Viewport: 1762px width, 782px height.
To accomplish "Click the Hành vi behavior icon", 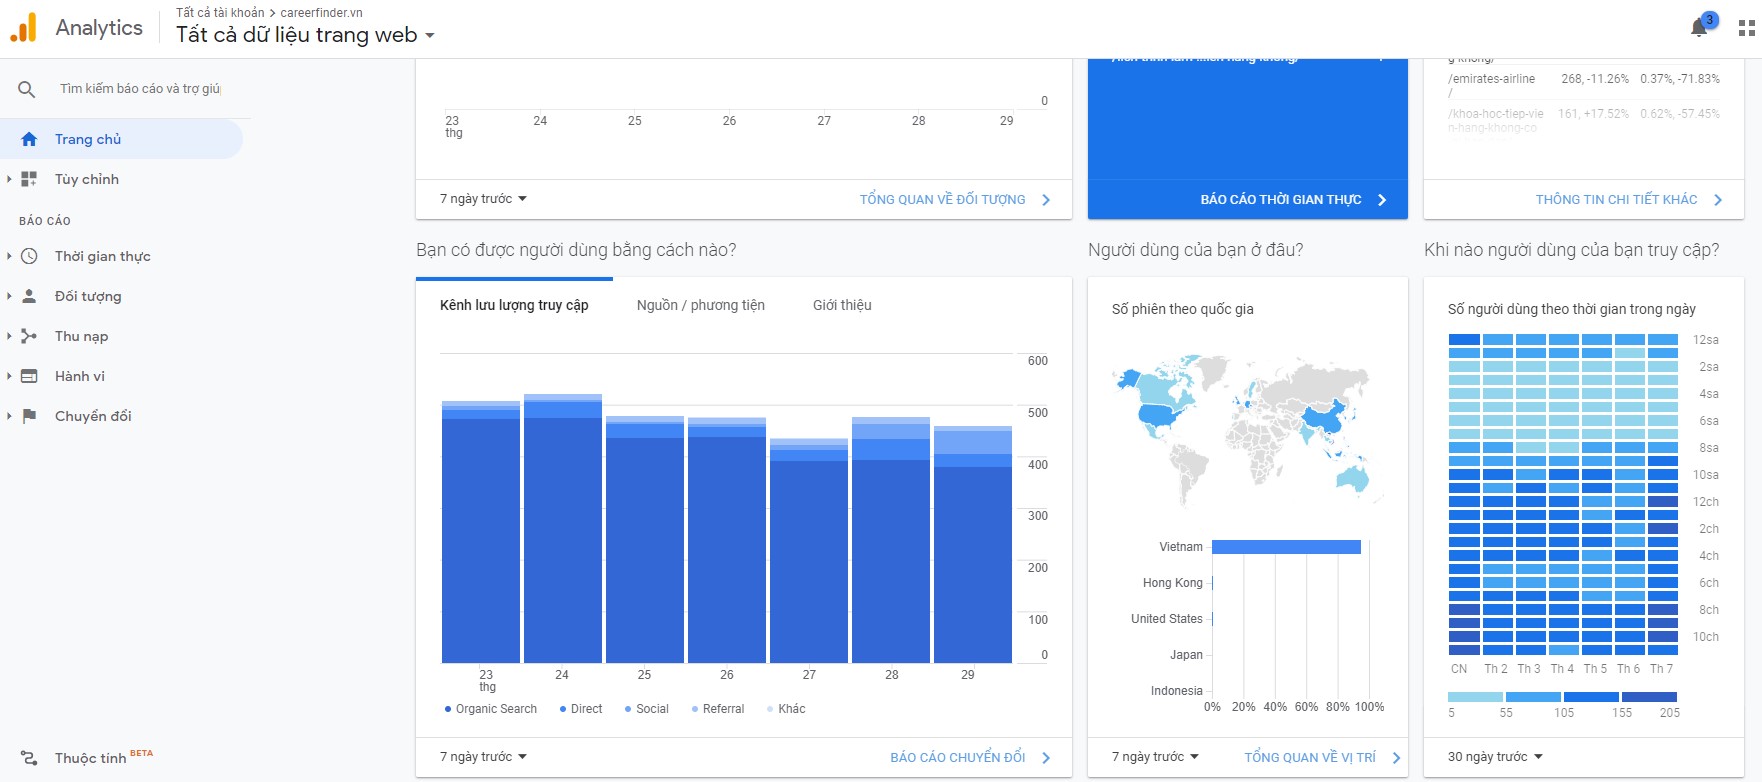I will pyautogui.click(x=29, y=376).
